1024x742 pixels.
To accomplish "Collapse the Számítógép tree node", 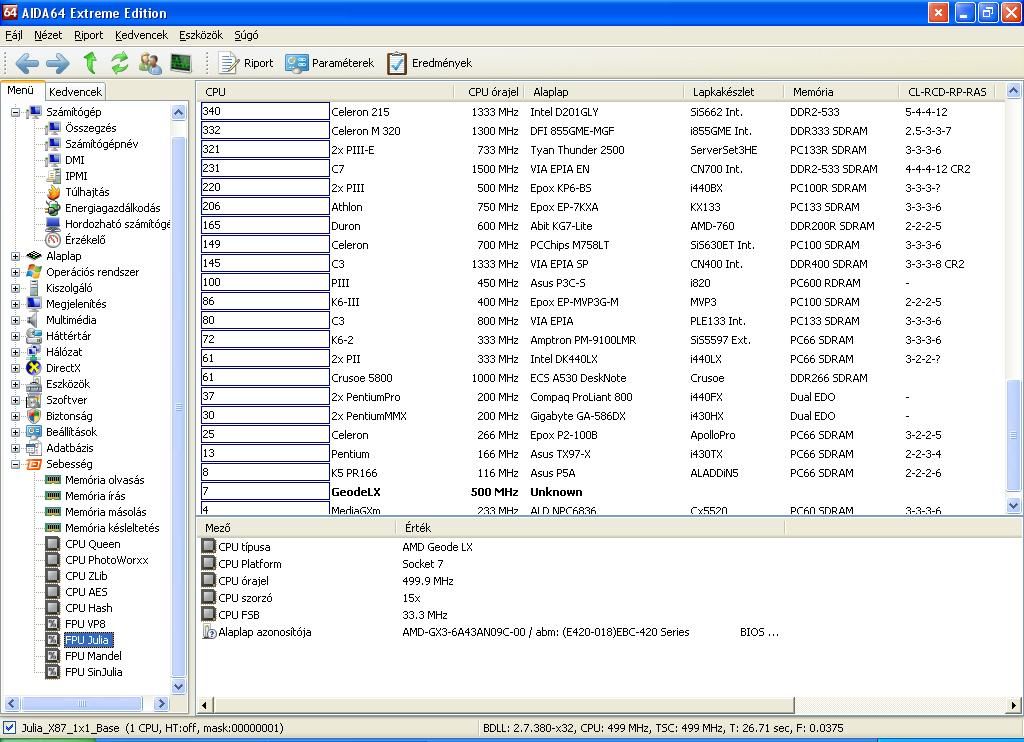I will 15,112.
